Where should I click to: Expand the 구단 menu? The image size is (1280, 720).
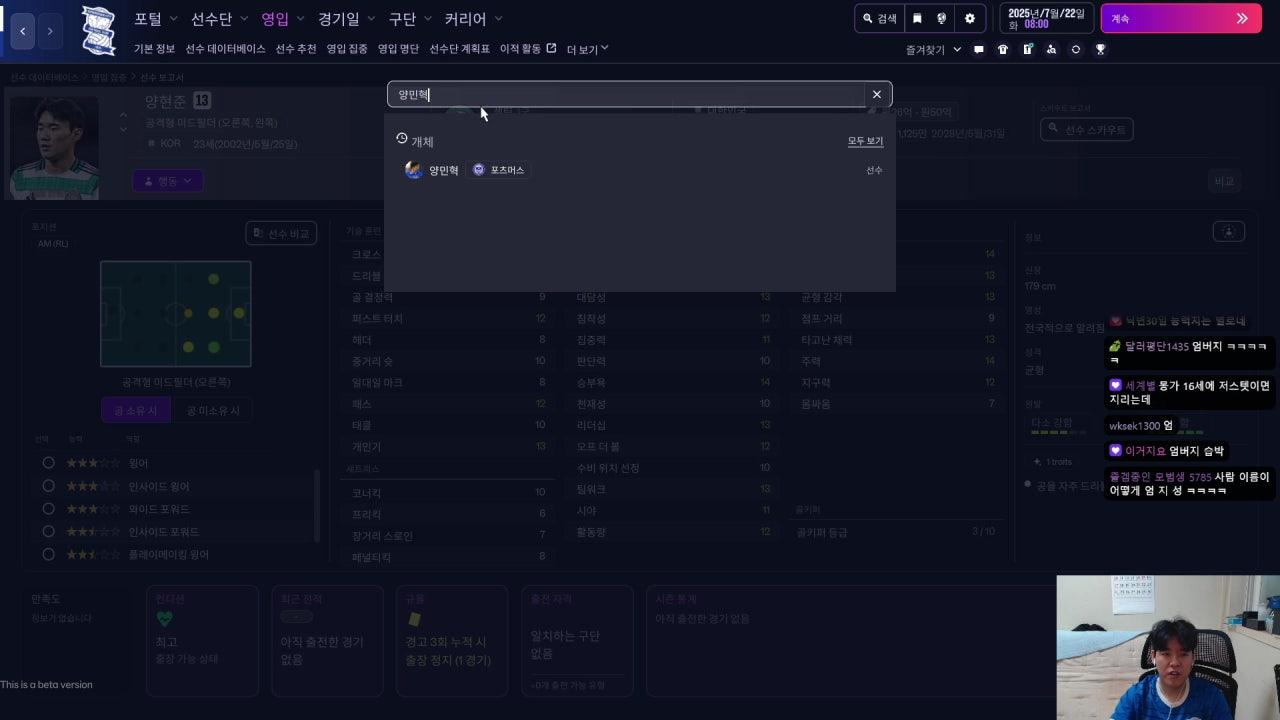[x=410, y=19]
